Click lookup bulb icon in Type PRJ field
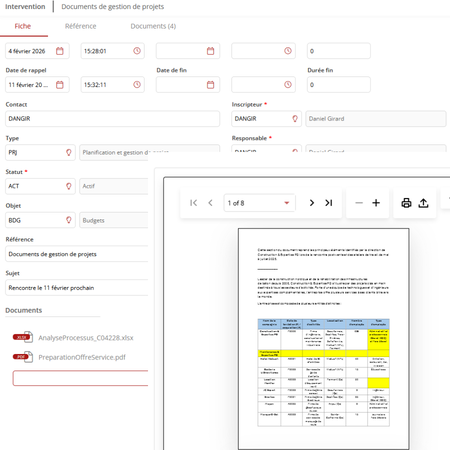The image size is (450, 450). pos(69,152)
